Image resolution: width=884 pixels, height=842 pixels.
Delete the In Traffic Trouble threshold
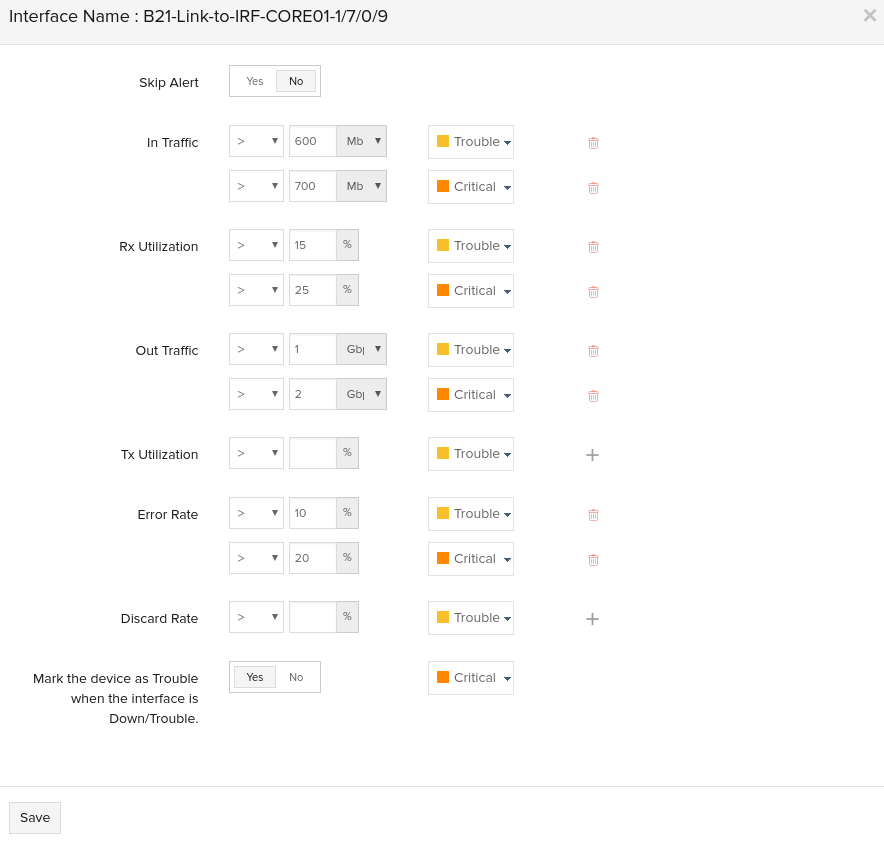point(593,143)
